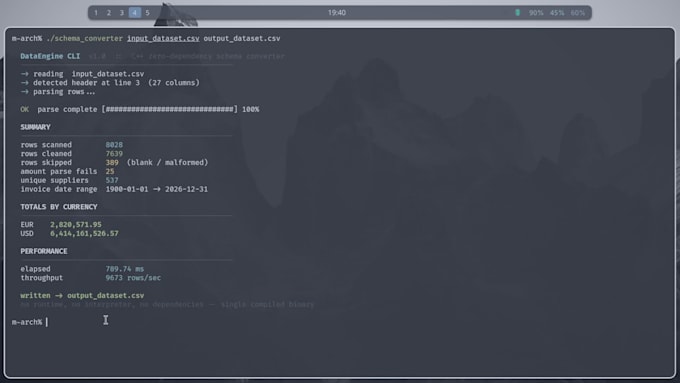Switch to workspace 5 in the top bar
The height and width of the screenshot is (383, 680).
coord(147,13)
